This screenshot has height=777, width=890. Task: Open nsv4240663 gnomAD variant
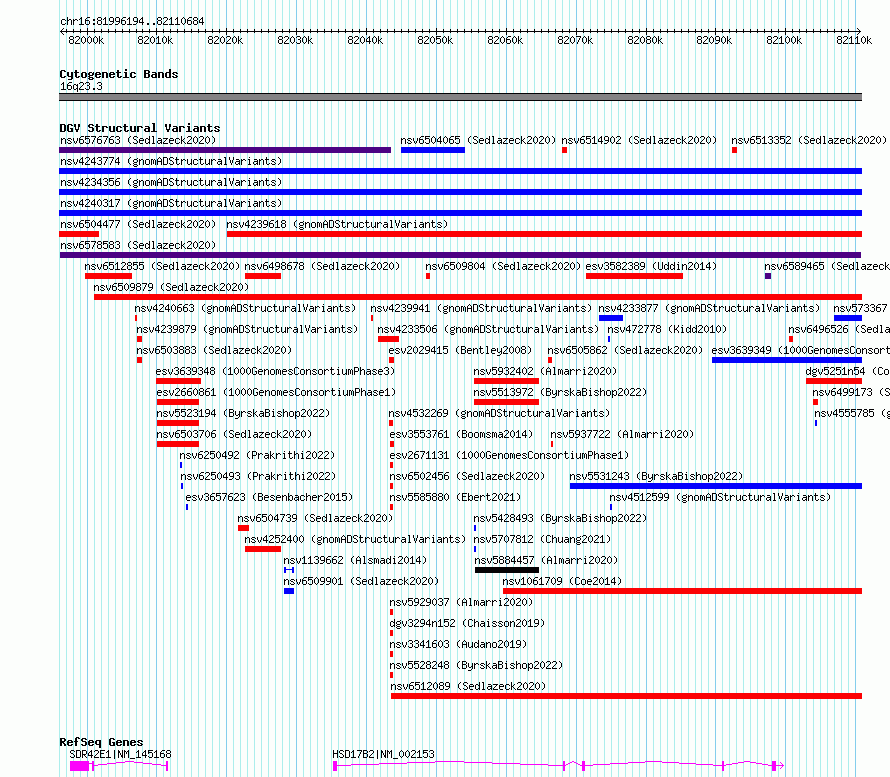point(245,308)
